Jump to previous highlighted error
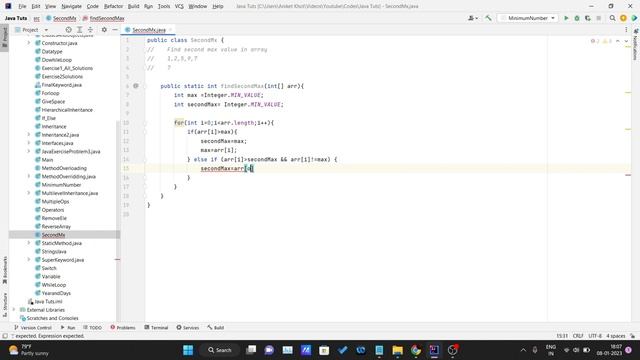 [x=618, y=41]
